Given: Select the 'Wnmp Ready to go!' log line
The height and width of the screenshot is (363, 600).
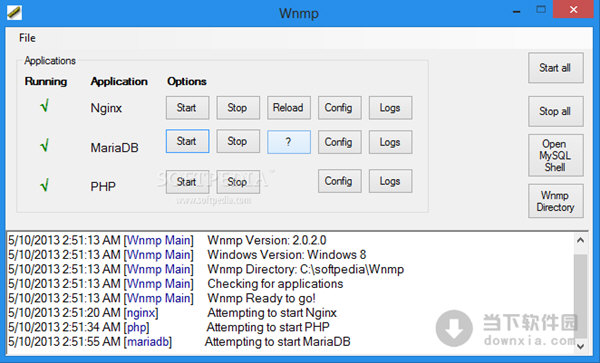Looking at the screenshot, I should click(x=261, y=298).
